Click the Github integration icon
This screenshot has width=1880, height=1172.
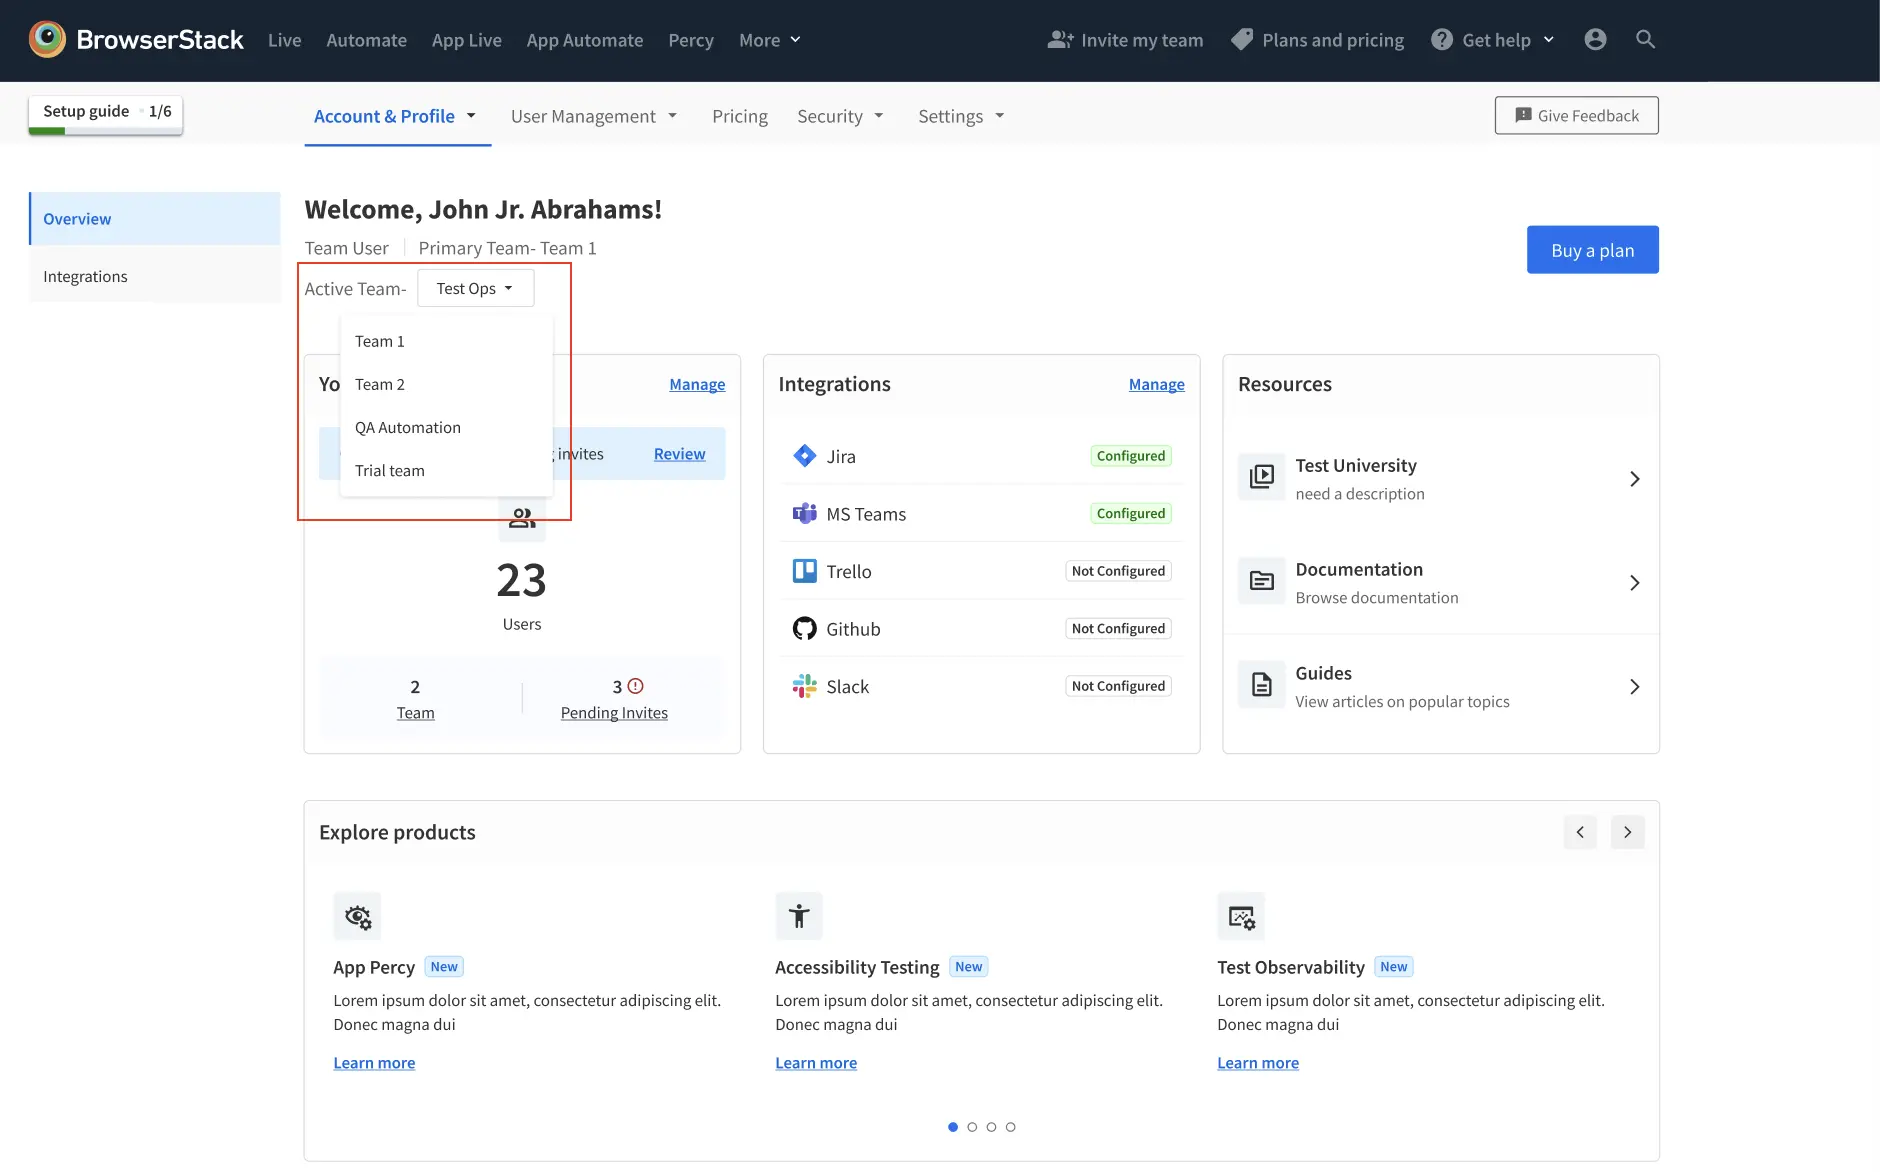coord(806,628)
